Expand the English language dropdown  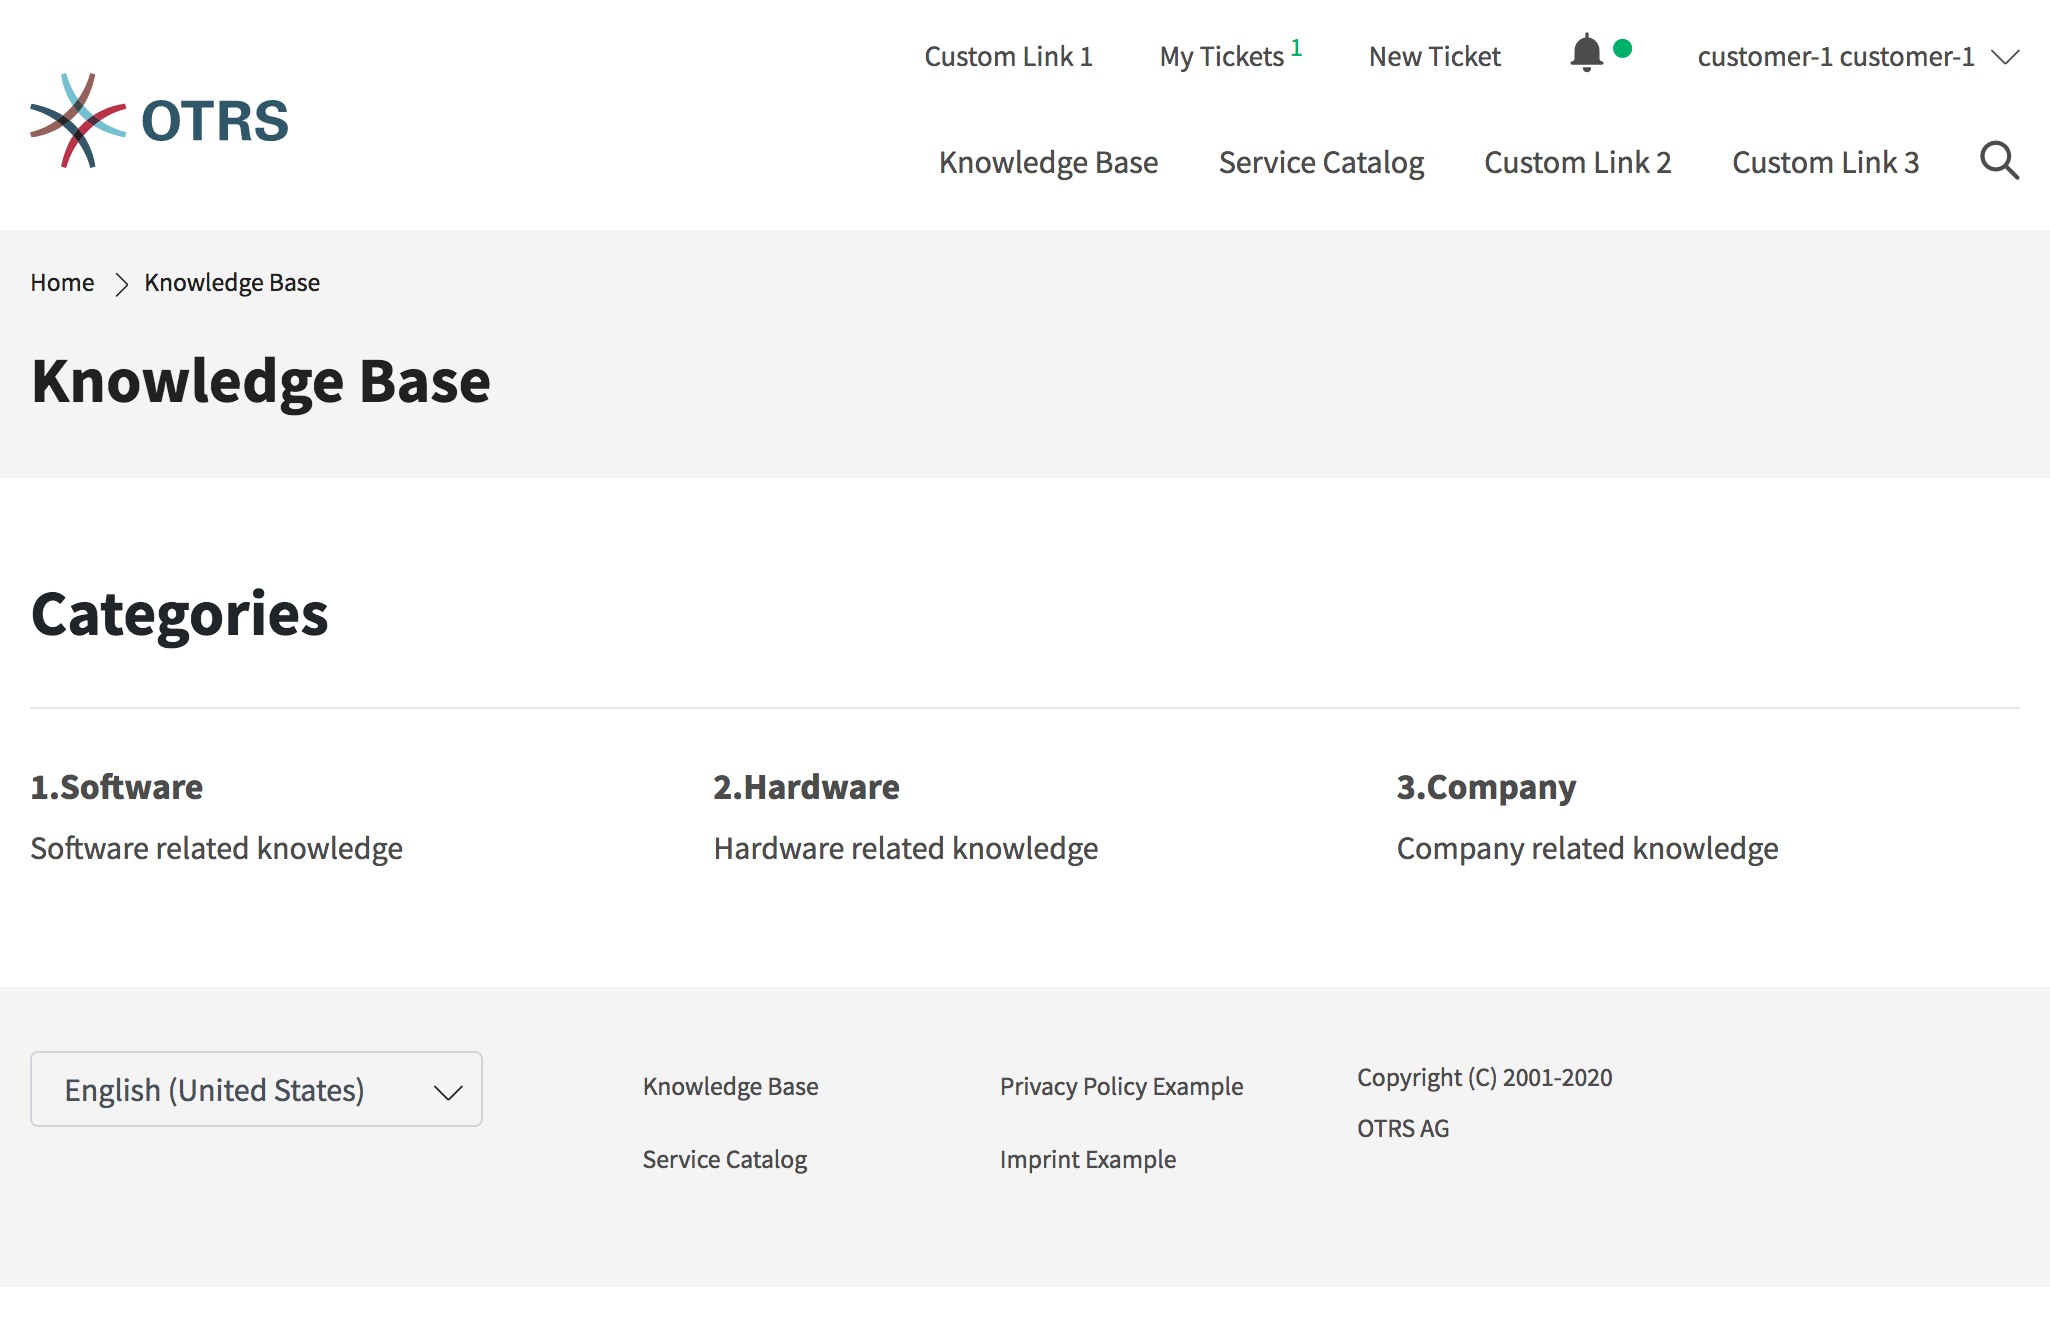tap(257, 1088)
